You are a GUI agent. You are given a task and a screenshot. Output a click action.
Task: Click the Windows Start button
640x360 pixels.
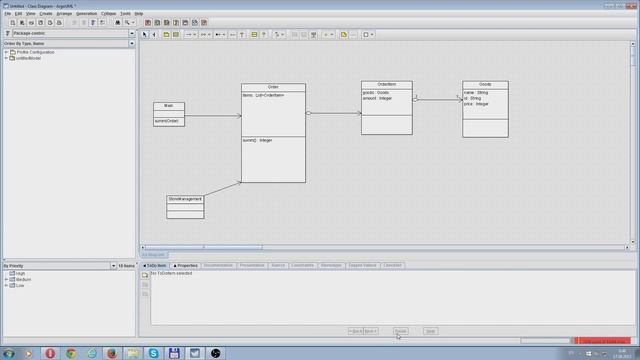tap(9, 353)
